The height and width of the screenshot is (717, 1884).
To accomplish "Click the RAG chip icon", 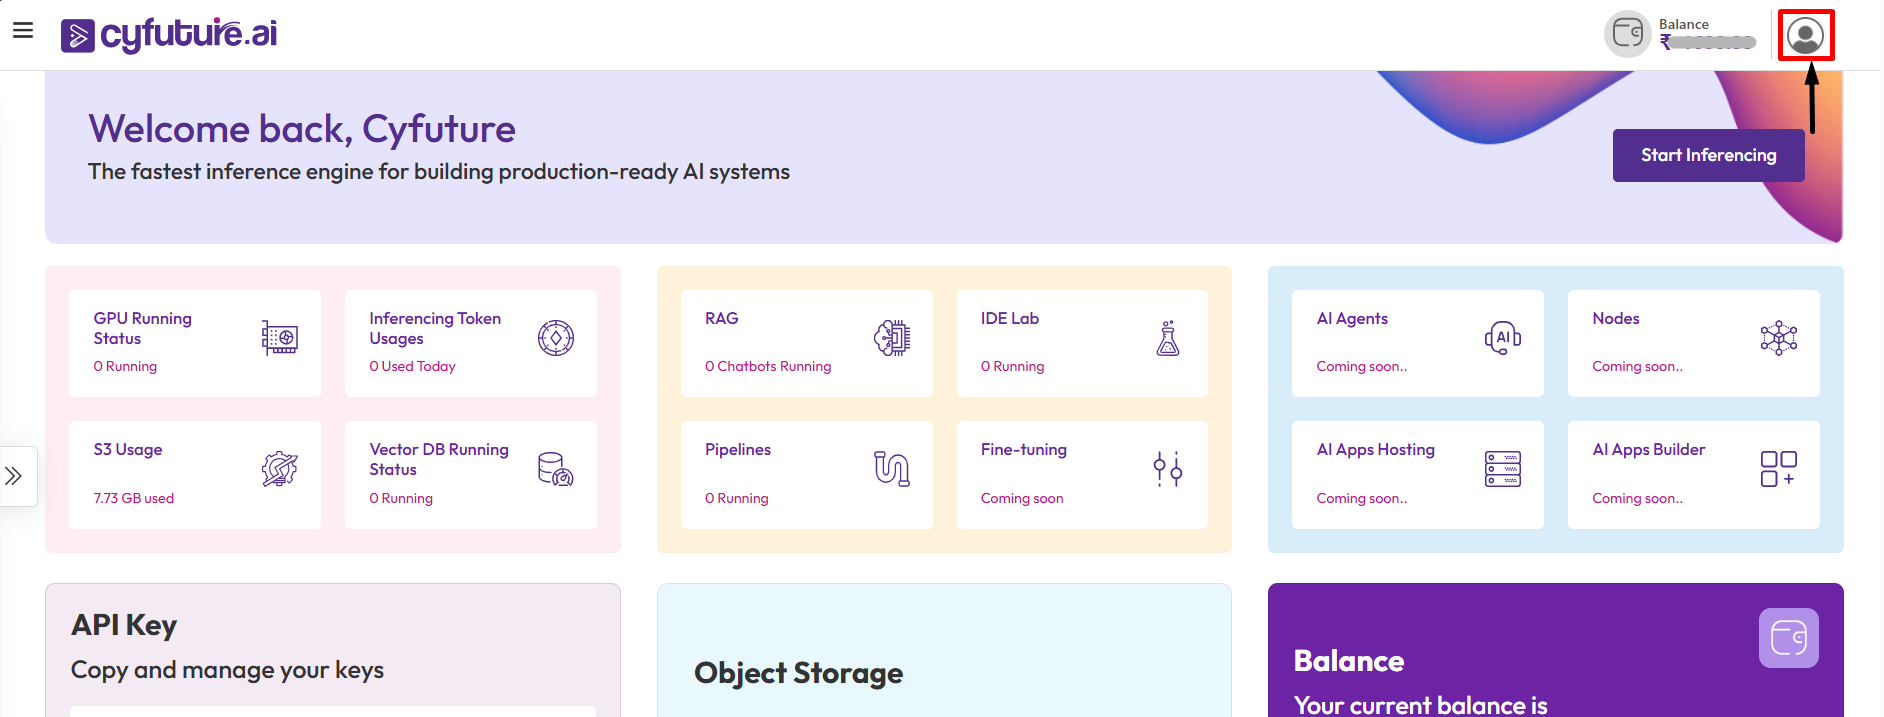I will coord(891,338).
